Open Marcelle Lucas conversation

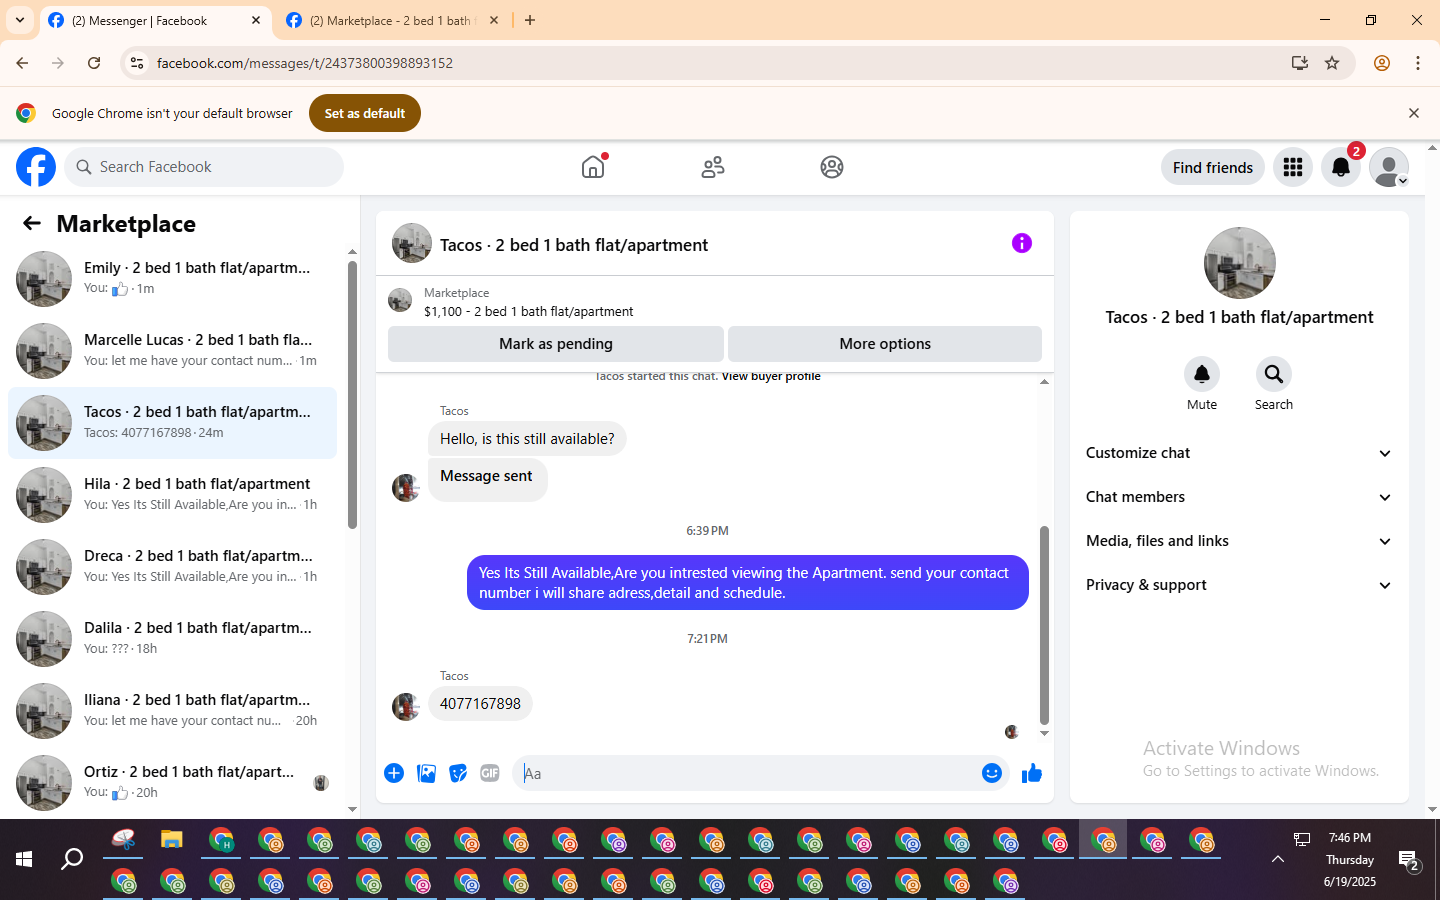(172, 351)
